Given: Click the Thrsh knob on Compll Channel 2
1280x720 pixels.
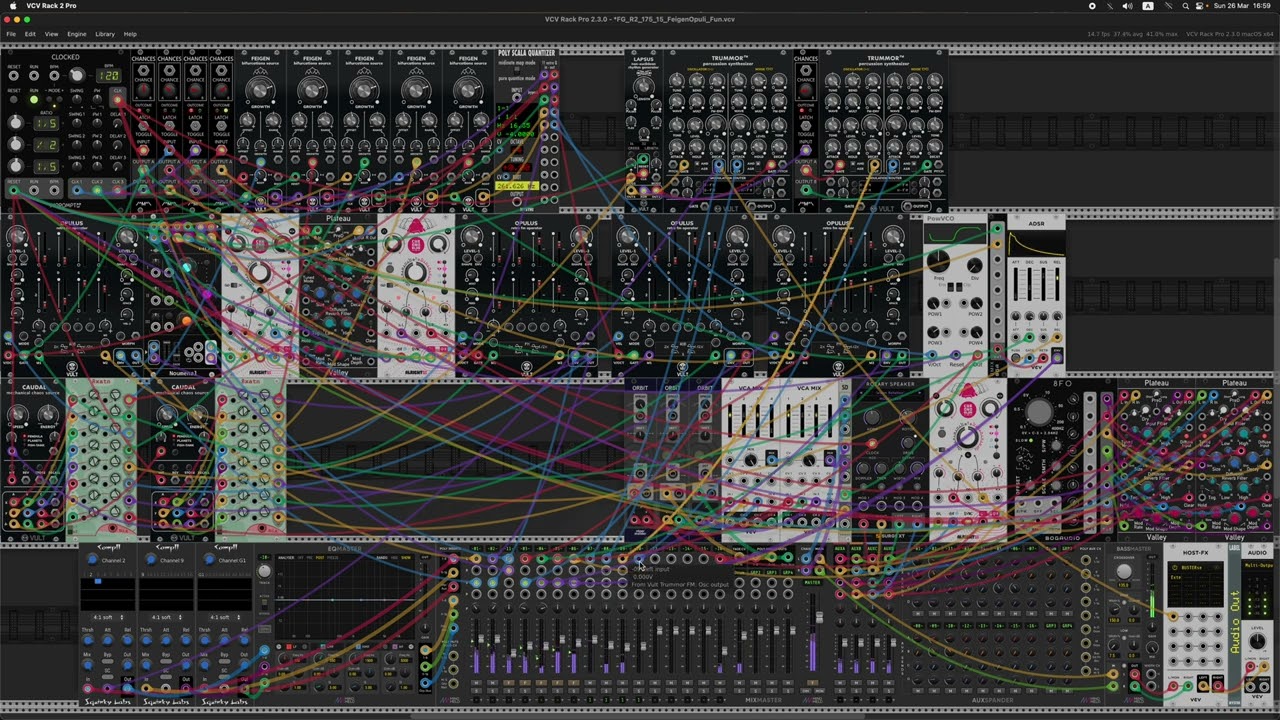Looking at the screenshot, I should (x=88, y=640).
